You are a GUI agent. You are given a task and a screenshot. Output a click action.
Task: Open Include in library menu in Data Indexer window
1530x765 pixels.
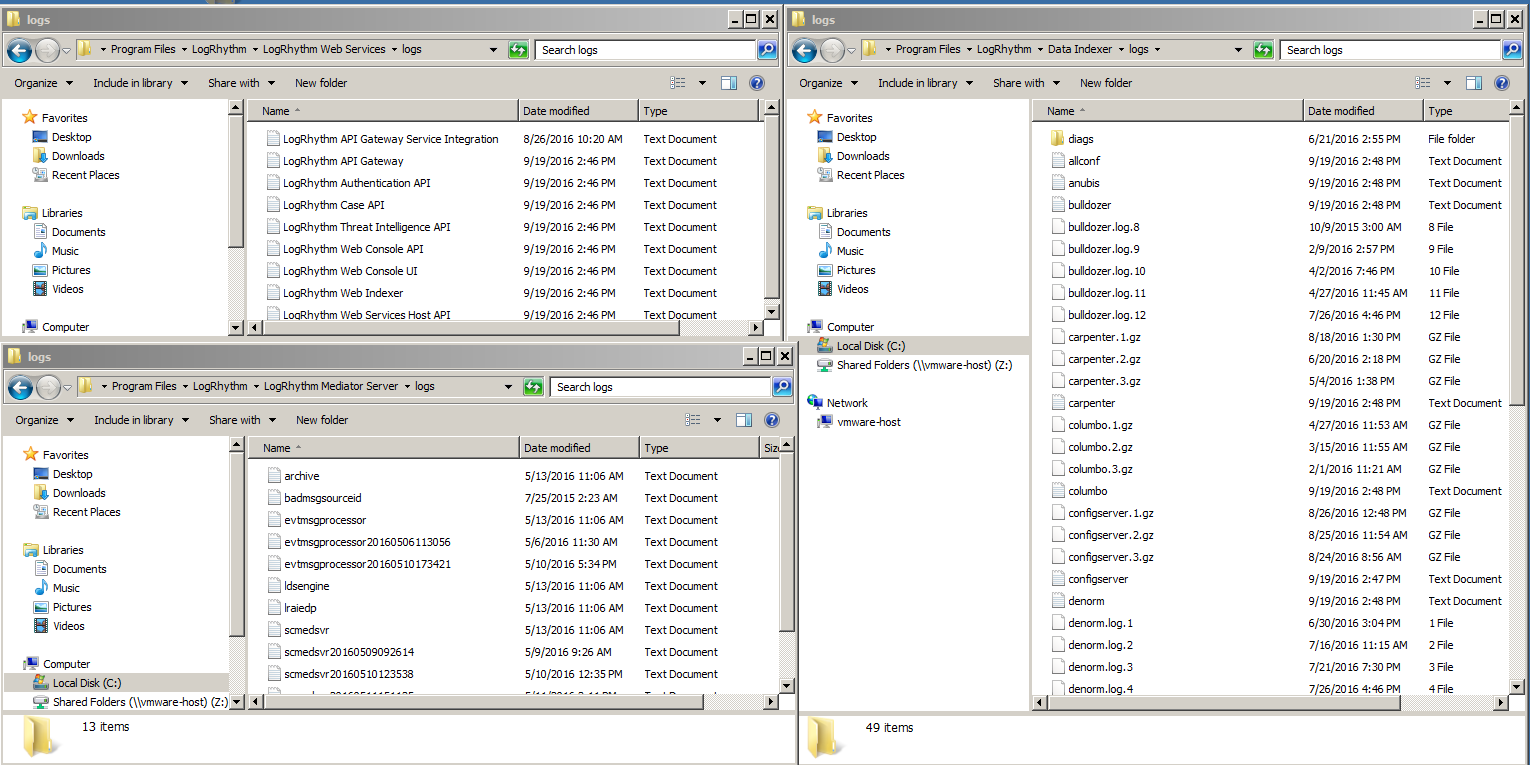[925, 83]
